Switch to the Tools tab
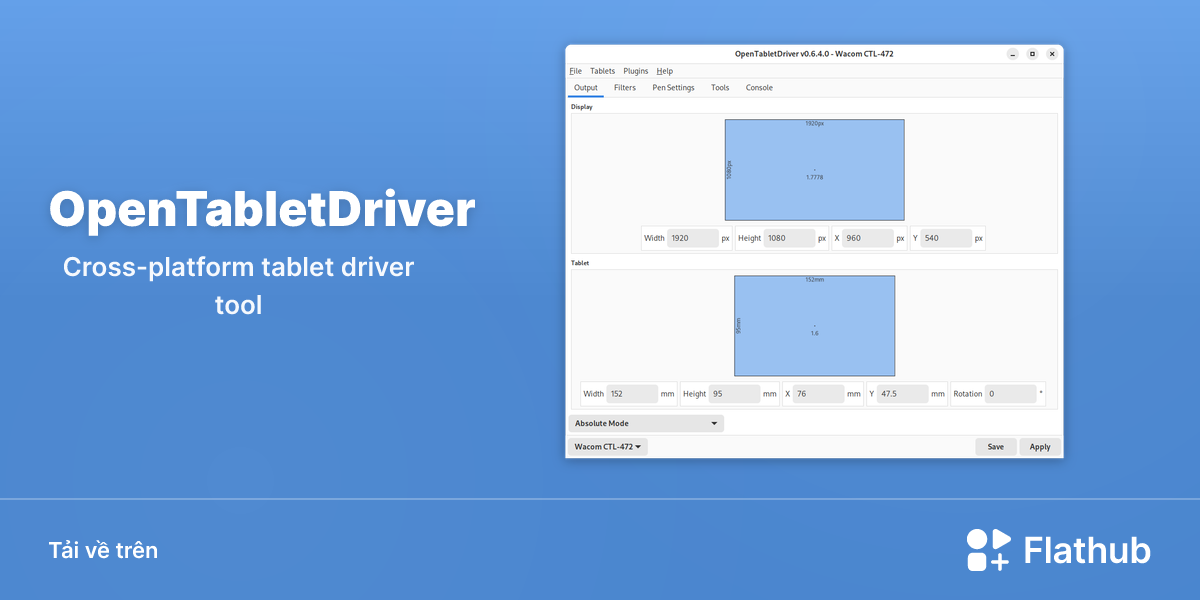This screenshot has height=600, width=1200. point(720,88)
